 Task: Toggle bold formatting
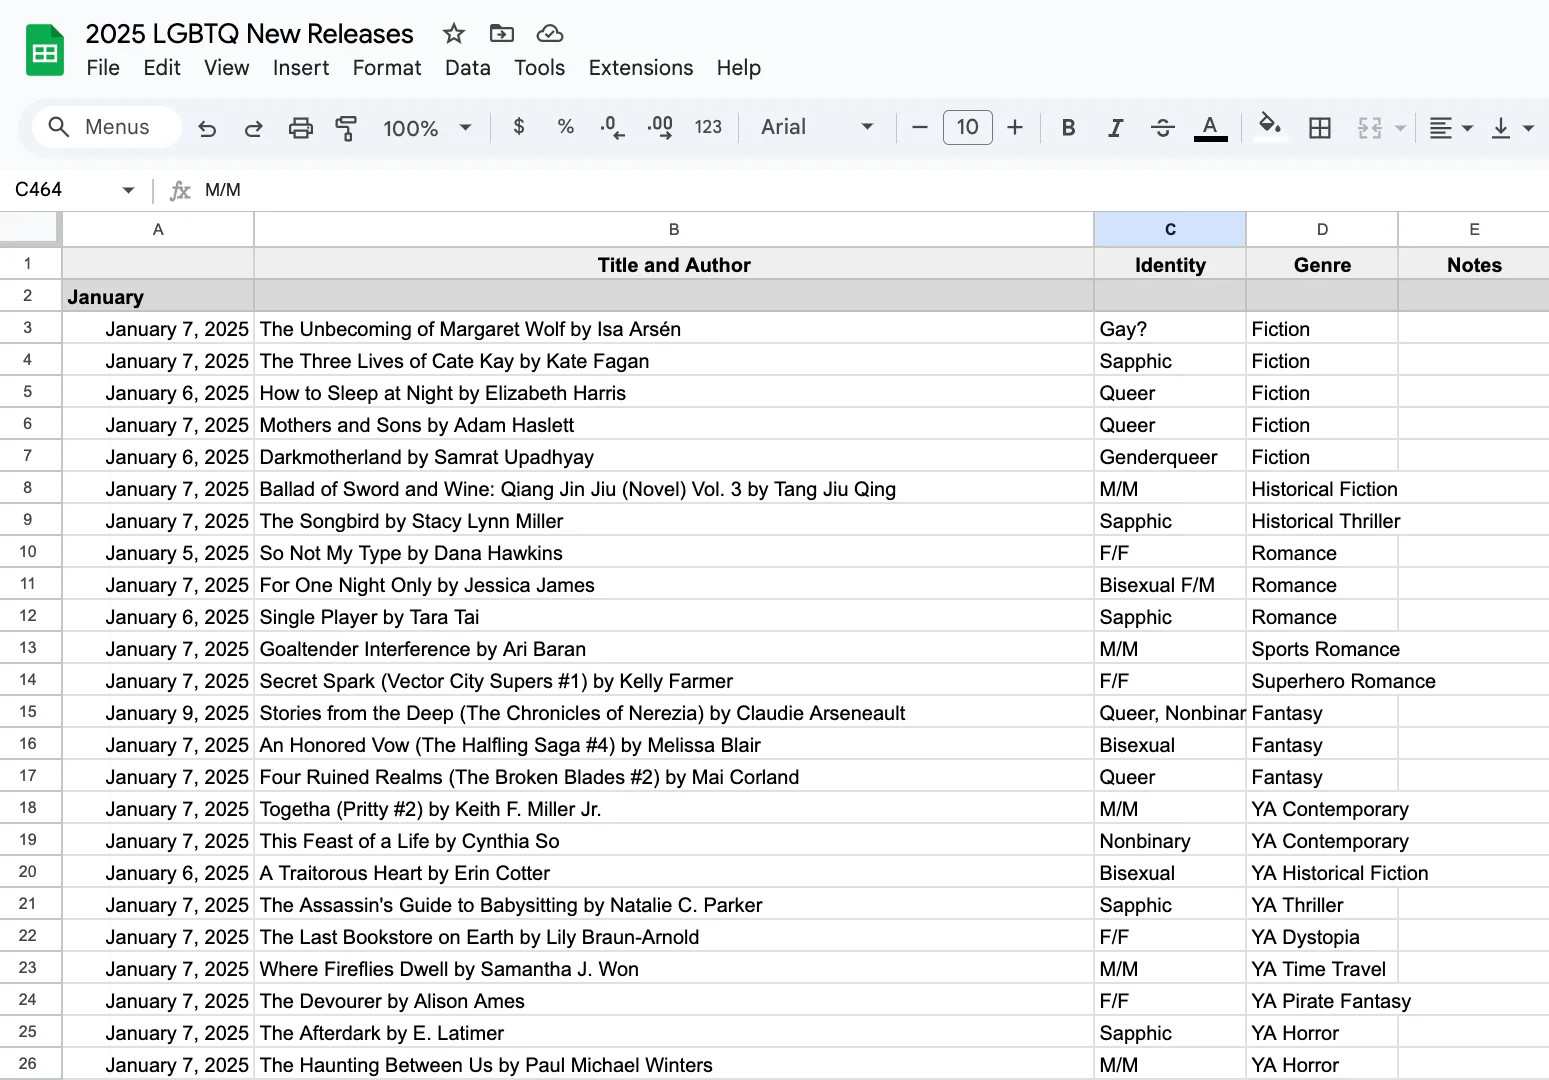coord(1069,128)
